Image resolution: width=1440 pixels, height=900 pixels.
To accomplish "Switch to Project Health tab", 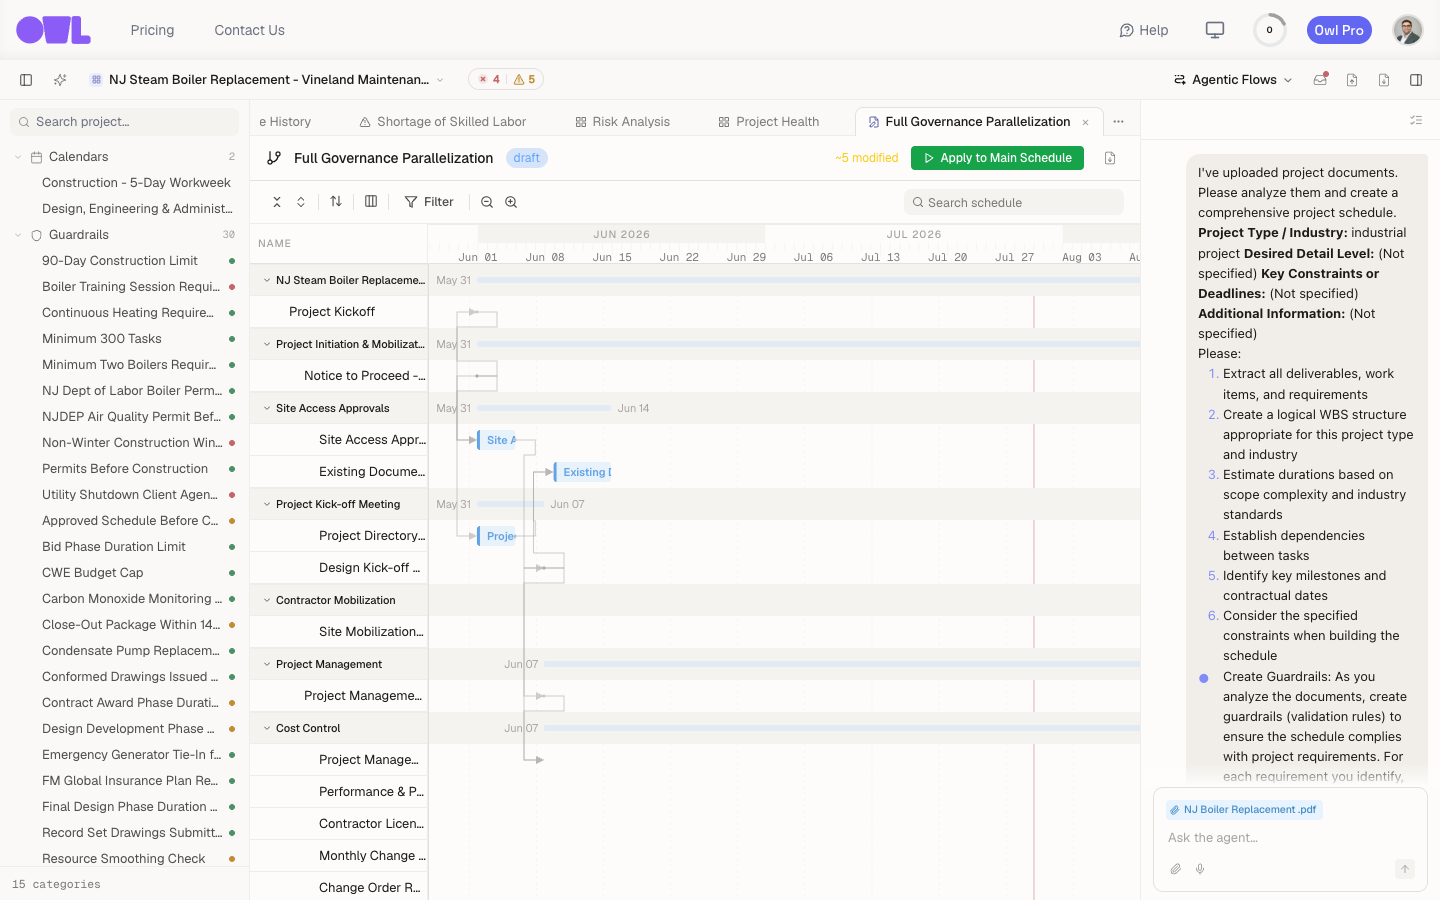I will (768, 122).
